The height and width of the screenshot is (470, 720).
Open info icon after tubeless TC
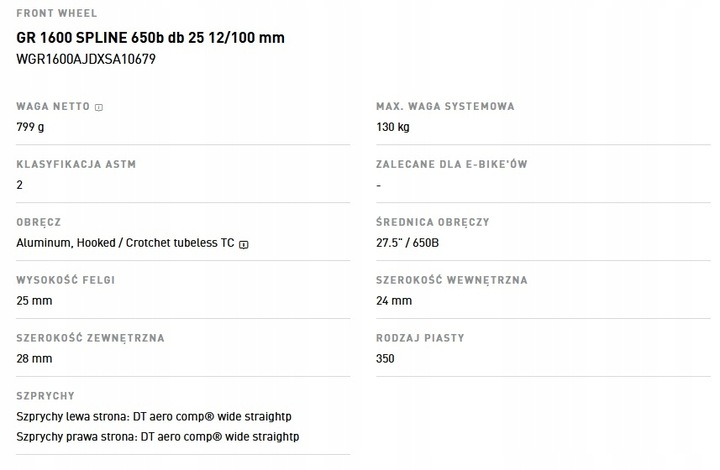pyautogui.click(x=244, y=245)
